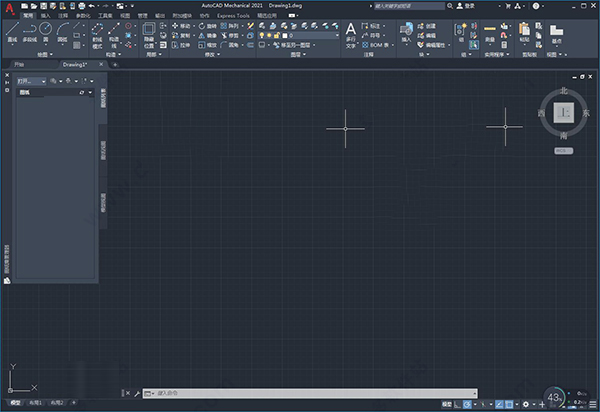Open the Block panel dropdown
The width and height of the screenshot is (600, 412).
pos(424,55)
